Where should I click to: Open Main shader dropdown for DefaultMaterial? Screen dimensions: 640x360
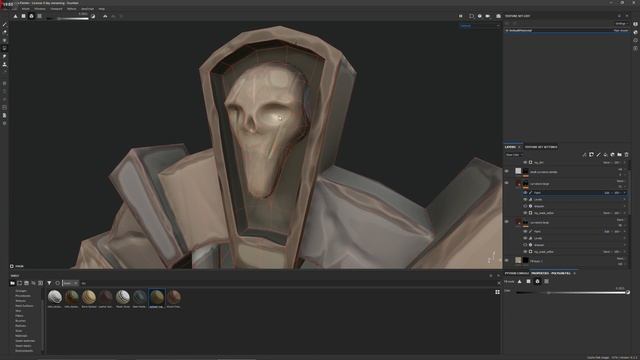click(x=621, y=31)
